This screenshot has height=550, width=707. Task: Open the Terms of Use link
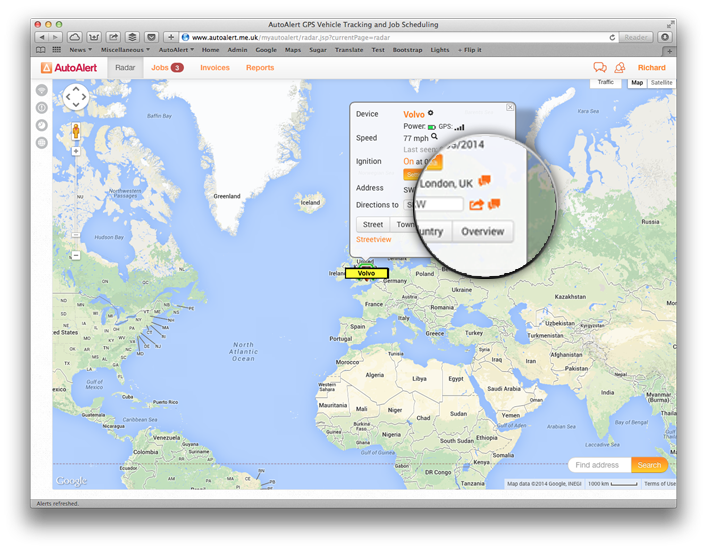(660, 484)
